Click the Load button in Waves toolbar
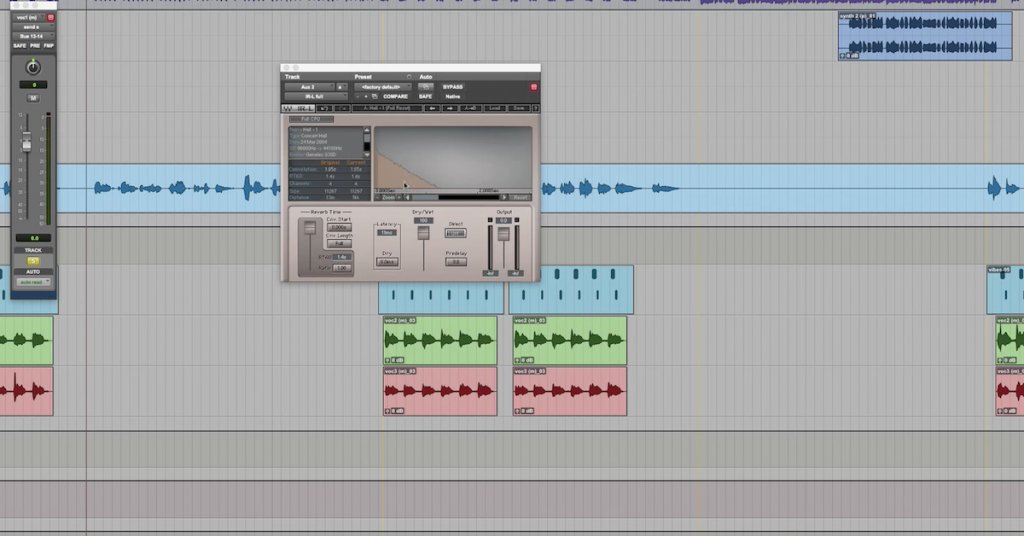1024x536 pixels. 494,108
